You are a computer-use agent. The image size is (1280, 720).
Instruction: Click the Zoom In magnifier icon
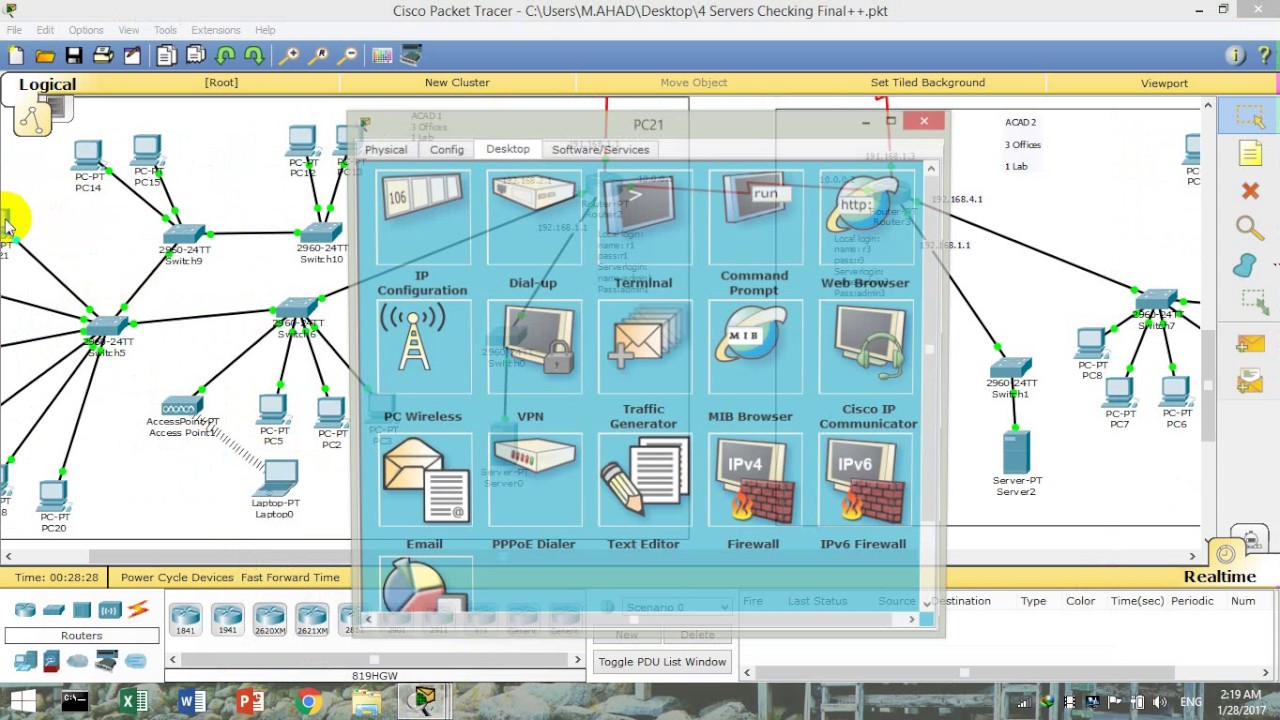coord(289,56)
